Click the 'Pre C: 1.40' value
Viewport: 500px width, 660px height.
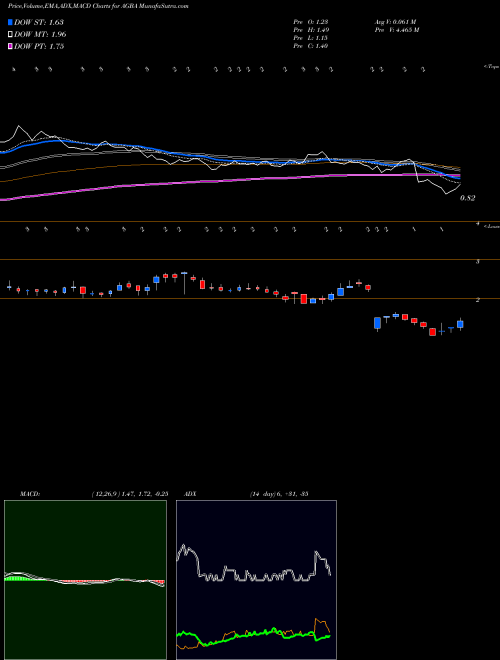pos(311,46)
